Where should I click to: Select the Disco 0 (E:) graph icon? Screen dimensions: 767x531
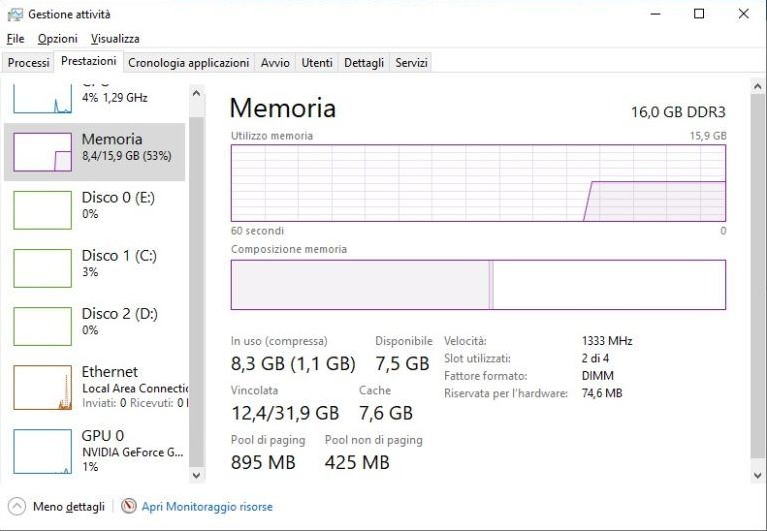(42, 210)
